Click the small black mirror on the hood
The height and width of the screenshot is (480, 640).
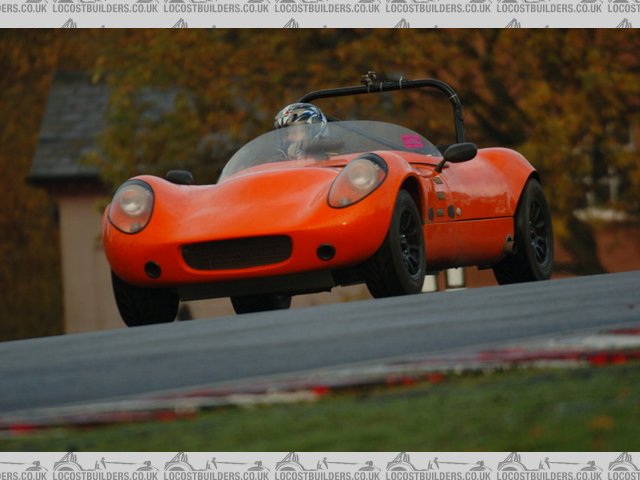point(180,177)
